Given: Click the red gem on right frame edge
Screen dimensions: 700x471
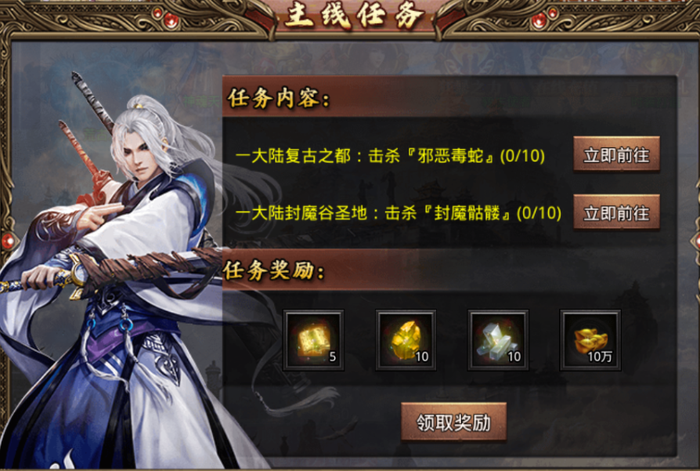Looking at the screenshot, I should [x=696, y=241].
